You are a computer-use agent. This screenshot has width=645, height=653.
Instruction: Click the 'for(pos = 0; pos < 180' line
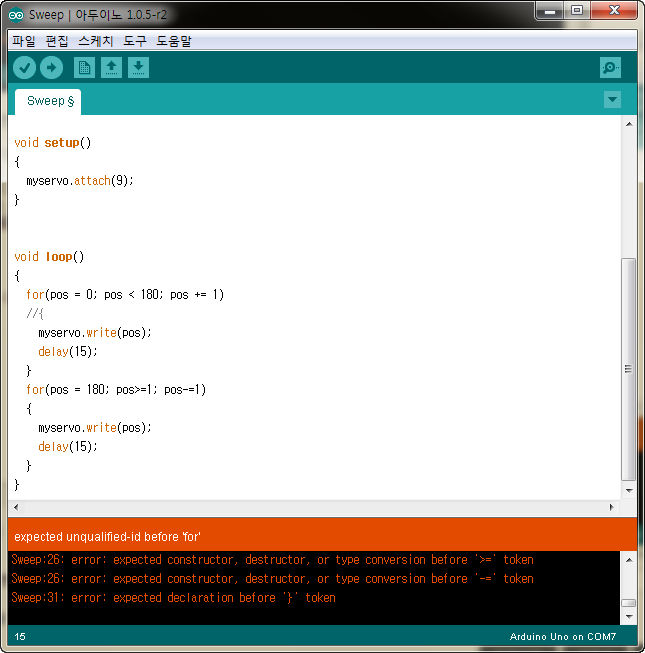[125, 295]
